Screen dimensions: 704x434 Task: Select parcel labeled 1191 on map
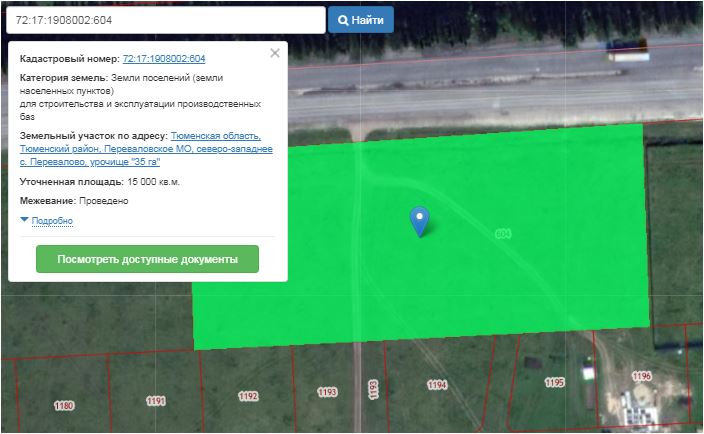[155, 401]
